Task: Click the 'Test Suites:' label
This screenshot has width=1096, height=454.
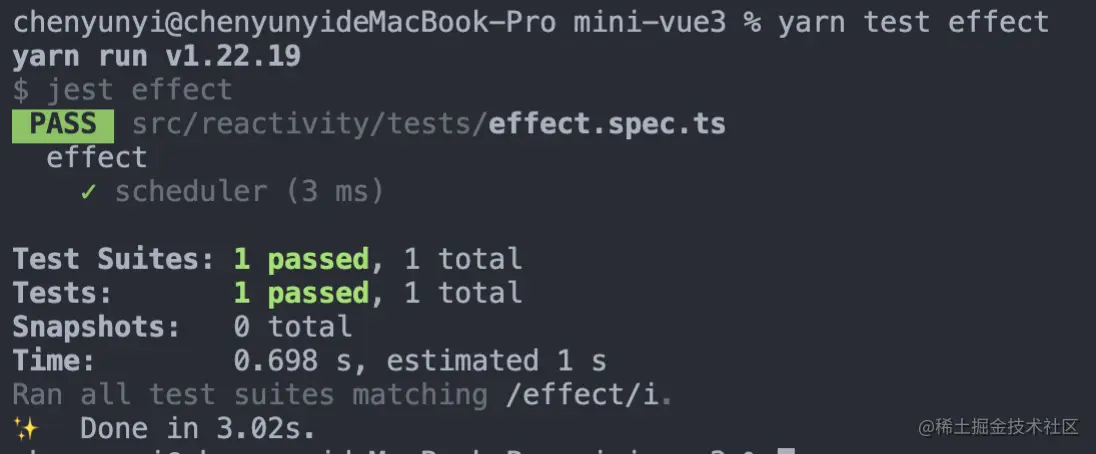Action: 113,259
